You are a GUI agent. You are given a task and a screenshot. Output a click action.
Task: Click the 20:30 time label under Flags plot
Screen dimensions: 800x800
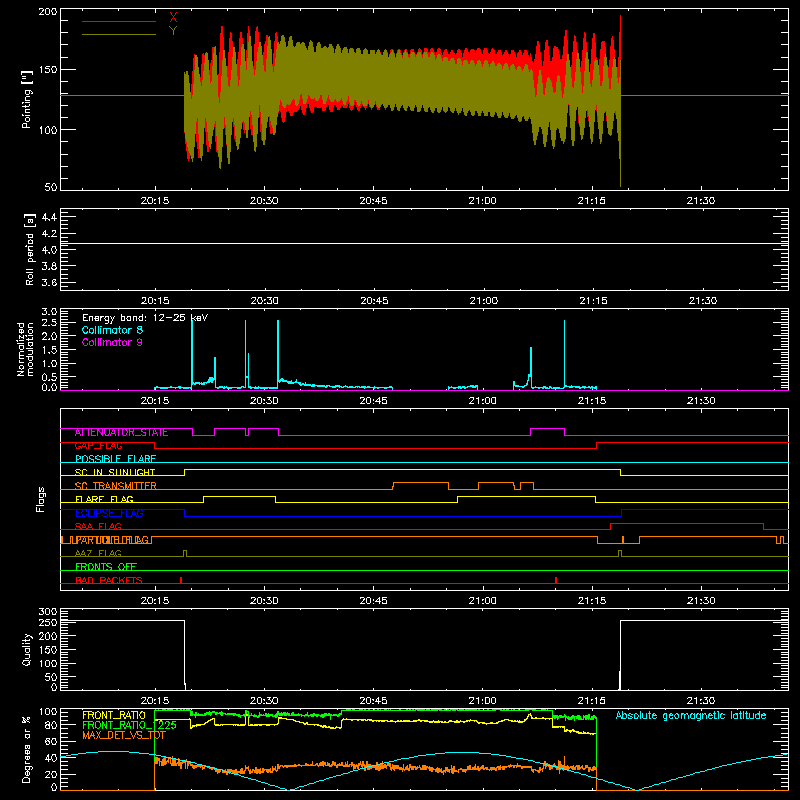pyautogui.click(x=264, y=601)
